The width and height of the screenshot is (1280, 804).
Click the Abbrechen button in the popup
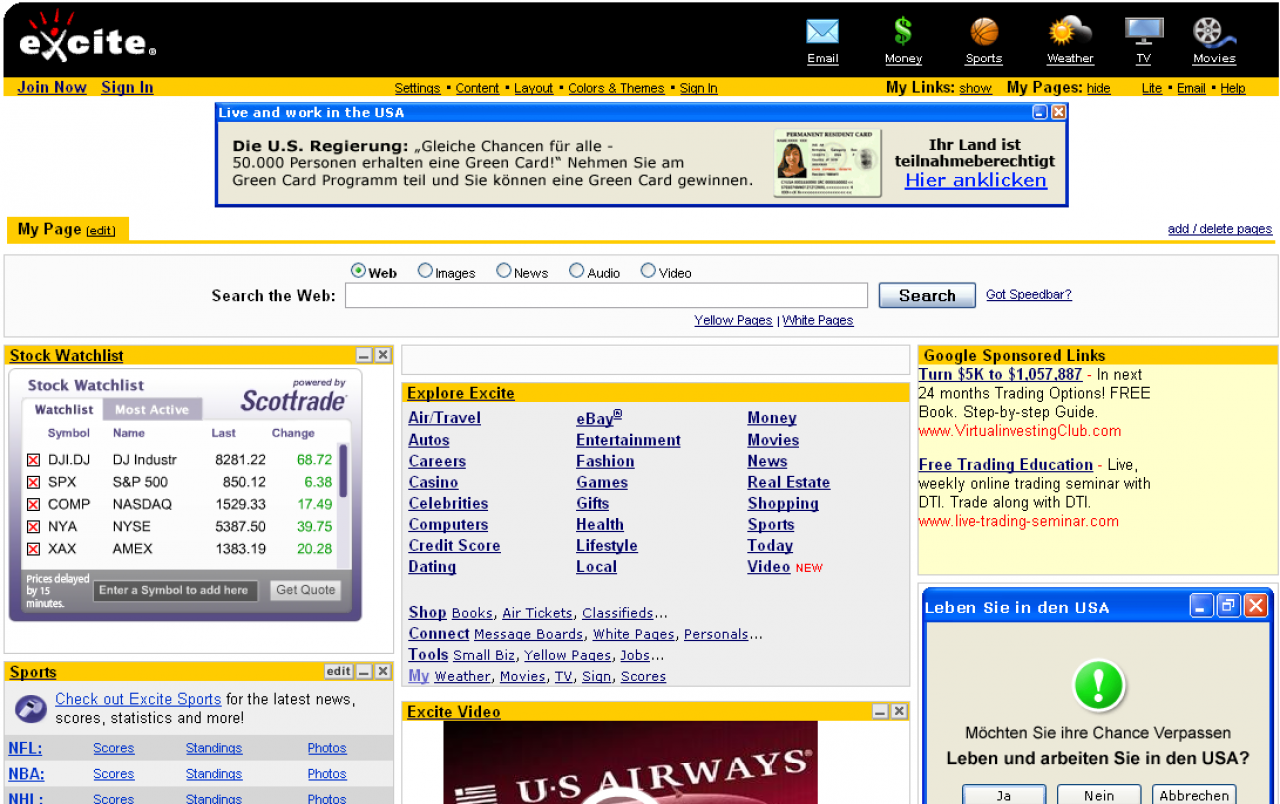click(x=1195, y=795)
